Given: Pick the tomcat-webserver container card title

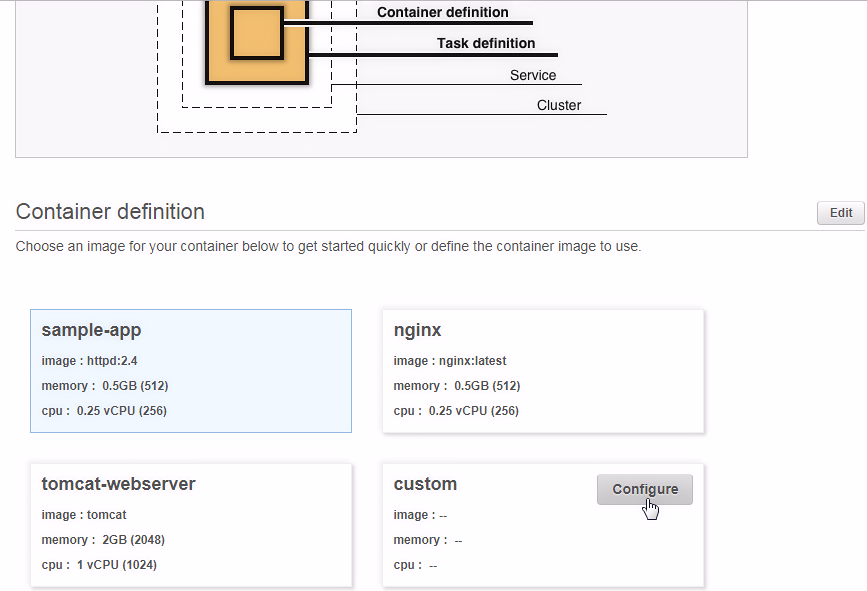Looking at the screenshot, I should [x=118, y=484].
